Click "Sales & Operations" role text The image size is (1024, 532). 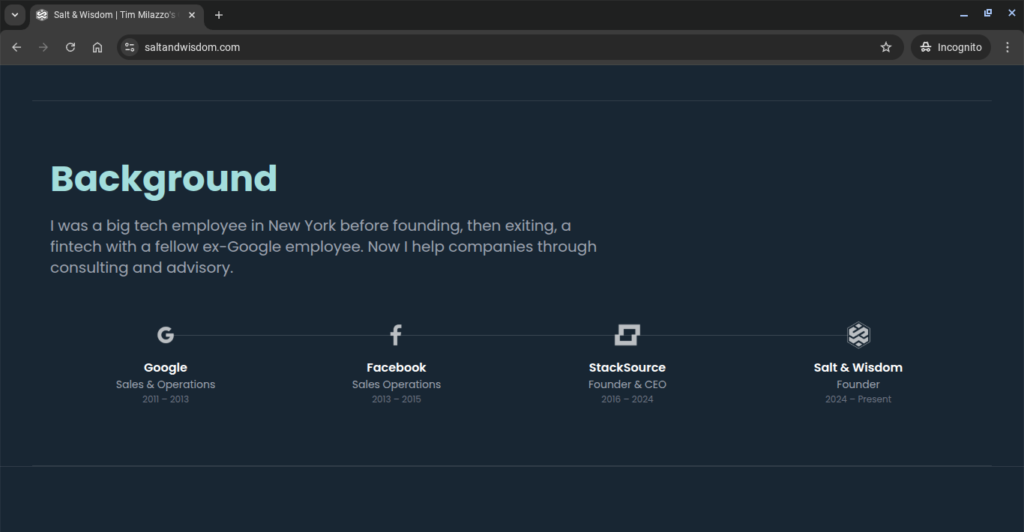[165, 384]
